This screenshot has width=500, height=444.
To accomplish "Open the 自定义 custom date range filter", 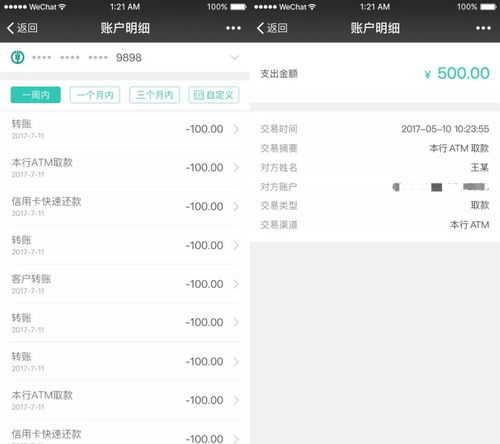I will [214, 95].
